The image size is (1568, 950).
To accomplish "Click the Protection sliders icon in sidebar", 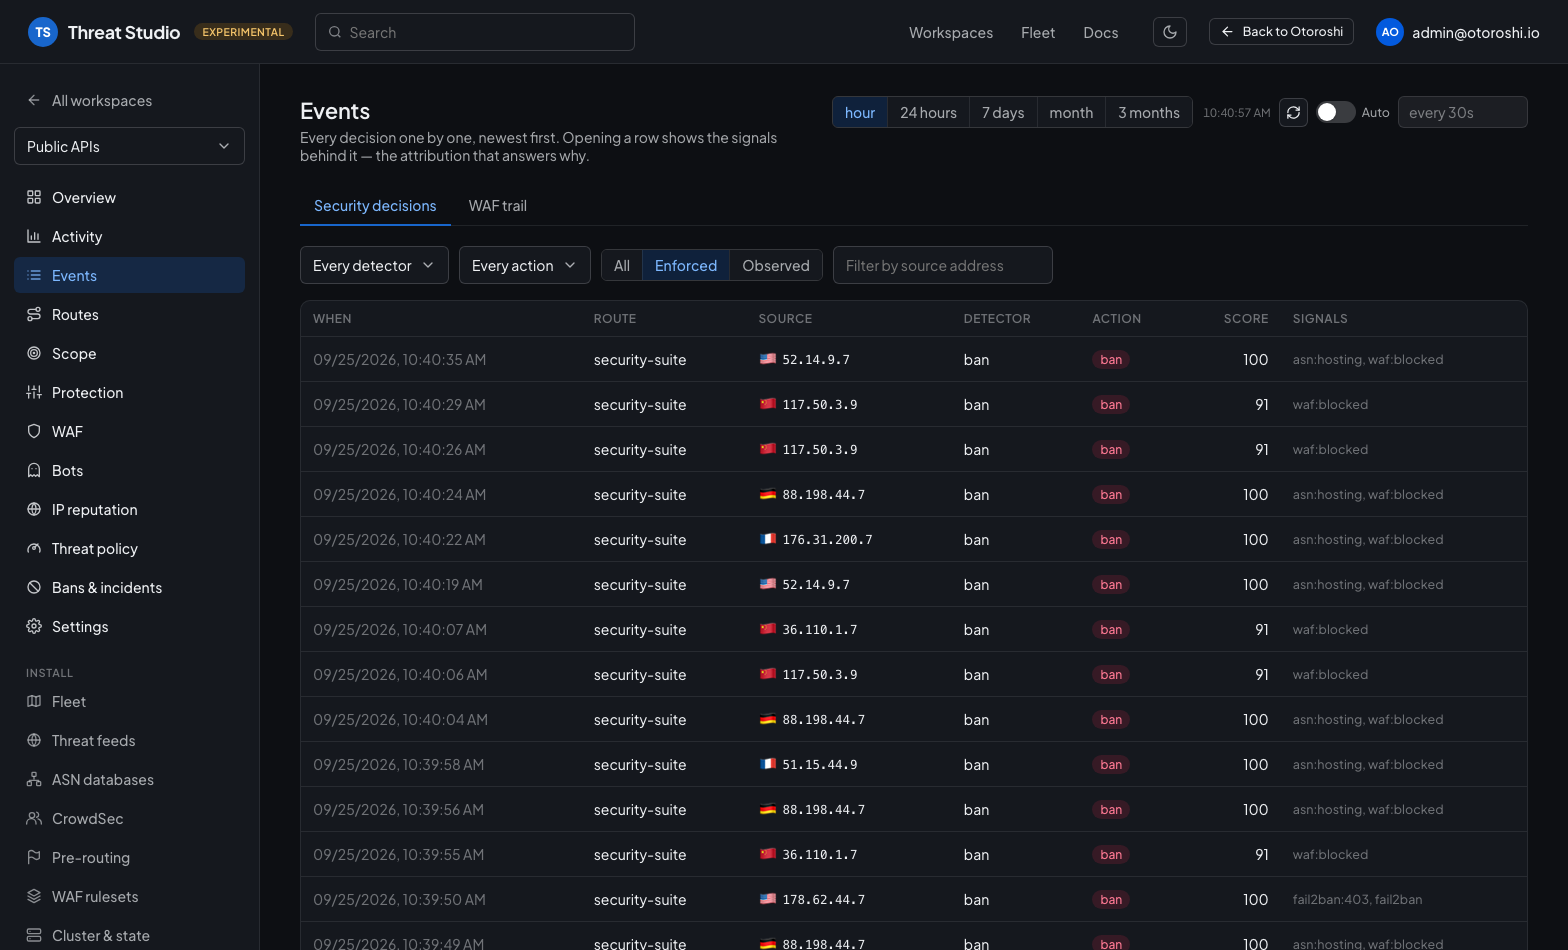I will pyautogui.click(x=34, y=392).
